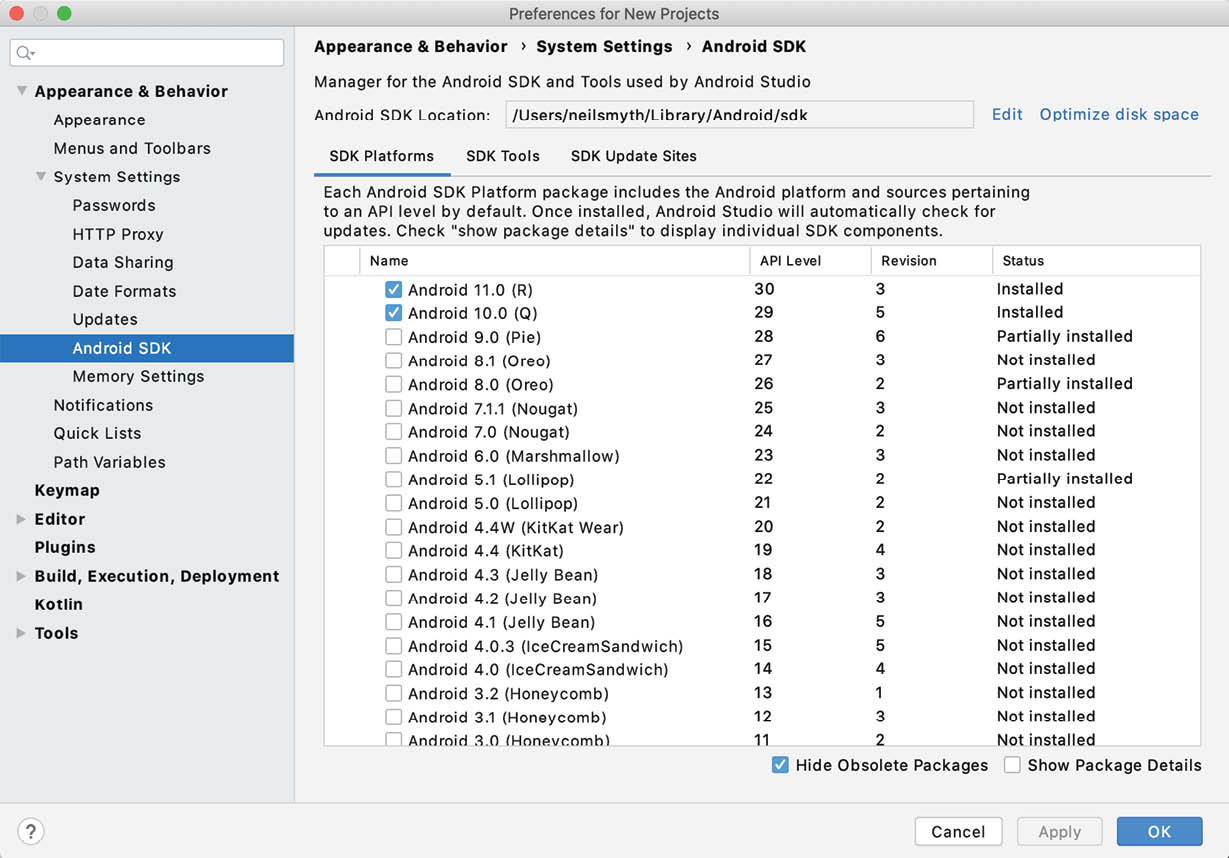Select Notifications in the sidebar
The width and height of the screenshot is (1229, 858).
[103, 405]
